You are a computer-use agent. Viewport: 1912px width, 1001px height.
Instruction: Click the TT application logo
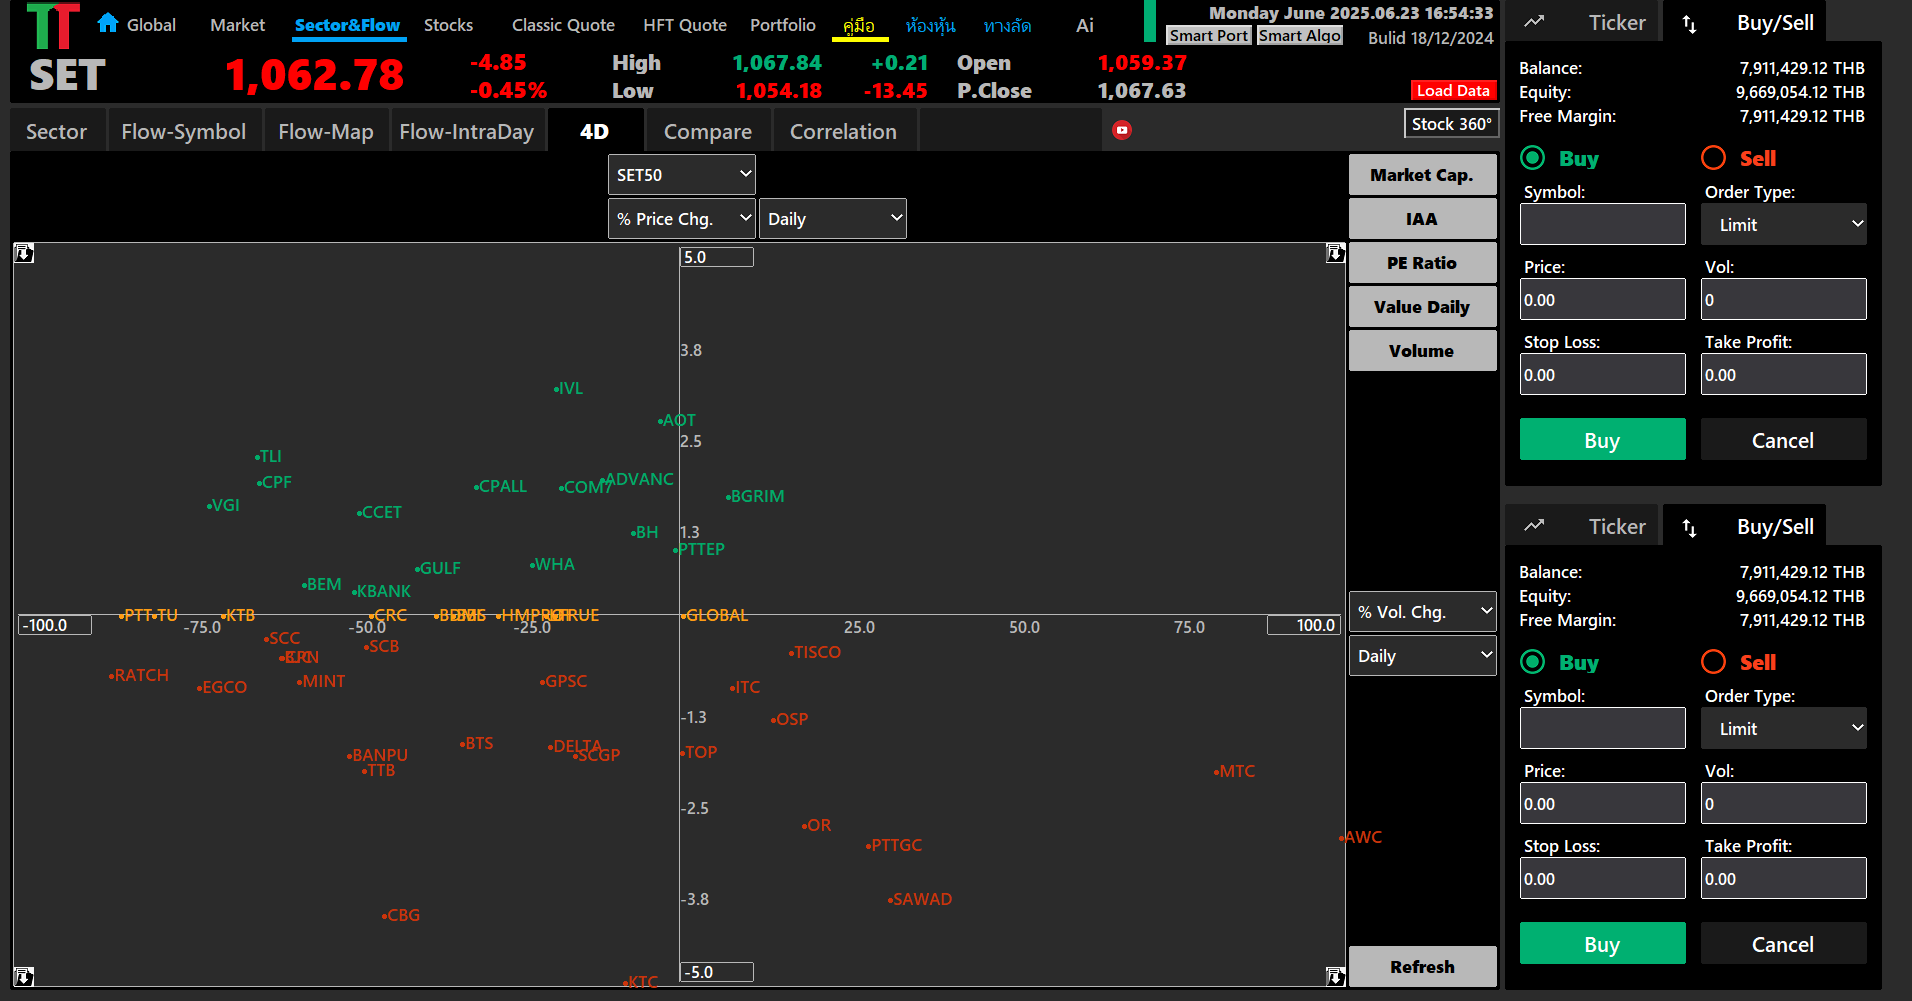pyautogui.click(x=53, y=26)
